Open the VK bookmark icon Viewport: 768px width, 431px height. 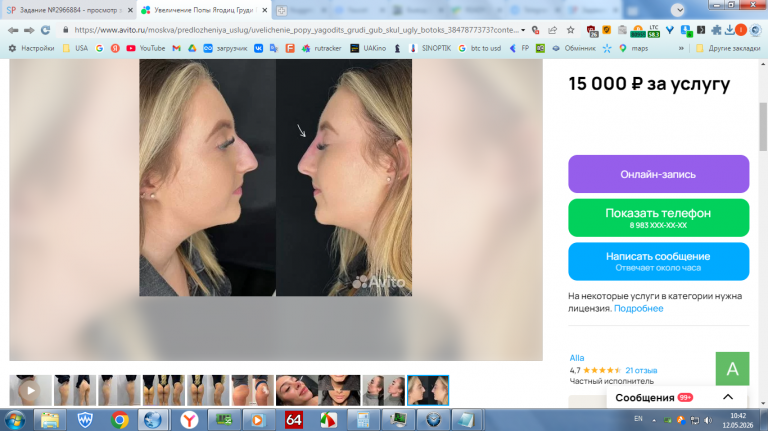tap(259, 48)
